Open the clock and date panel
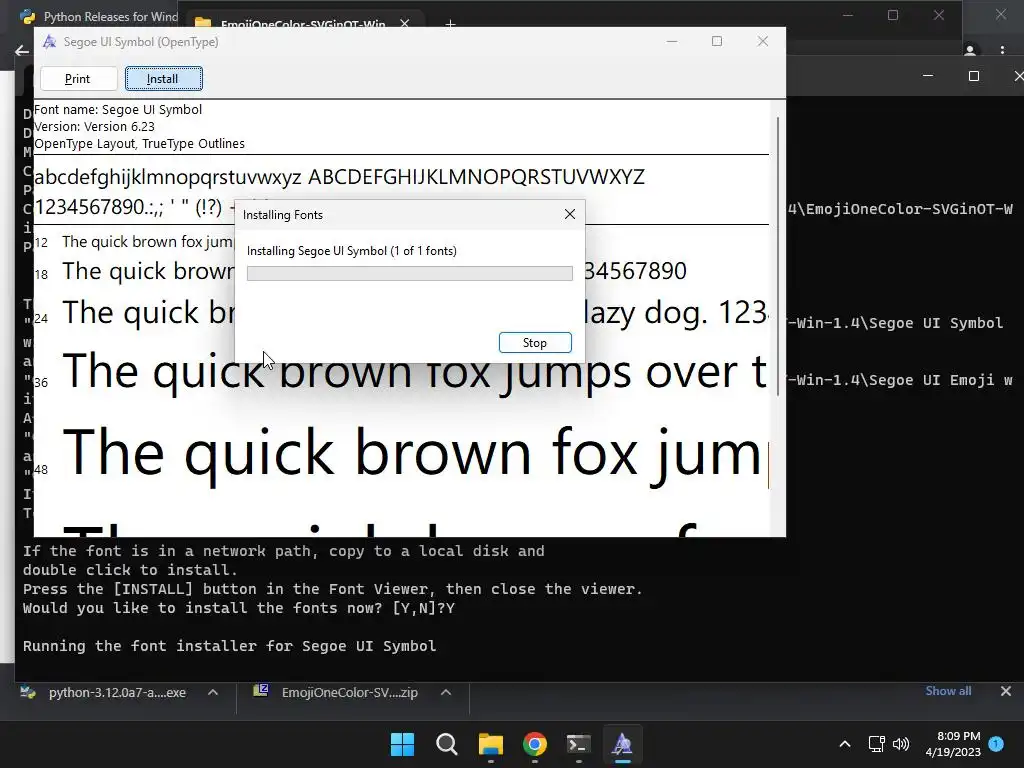This screenshot has height=768, width=1024. coord(953,744)
